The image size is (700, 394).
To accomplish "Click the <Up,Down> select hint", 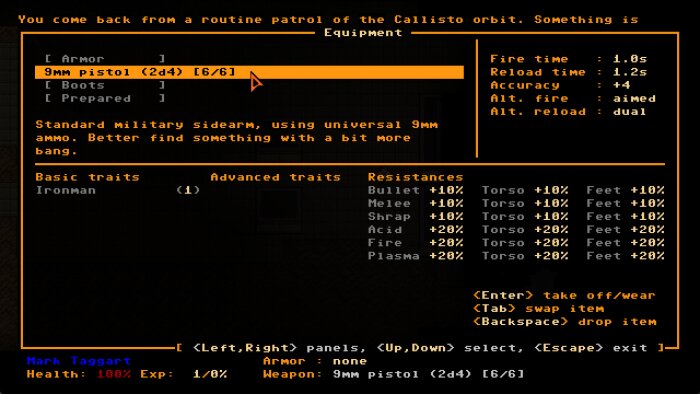I will click(450, 348).
